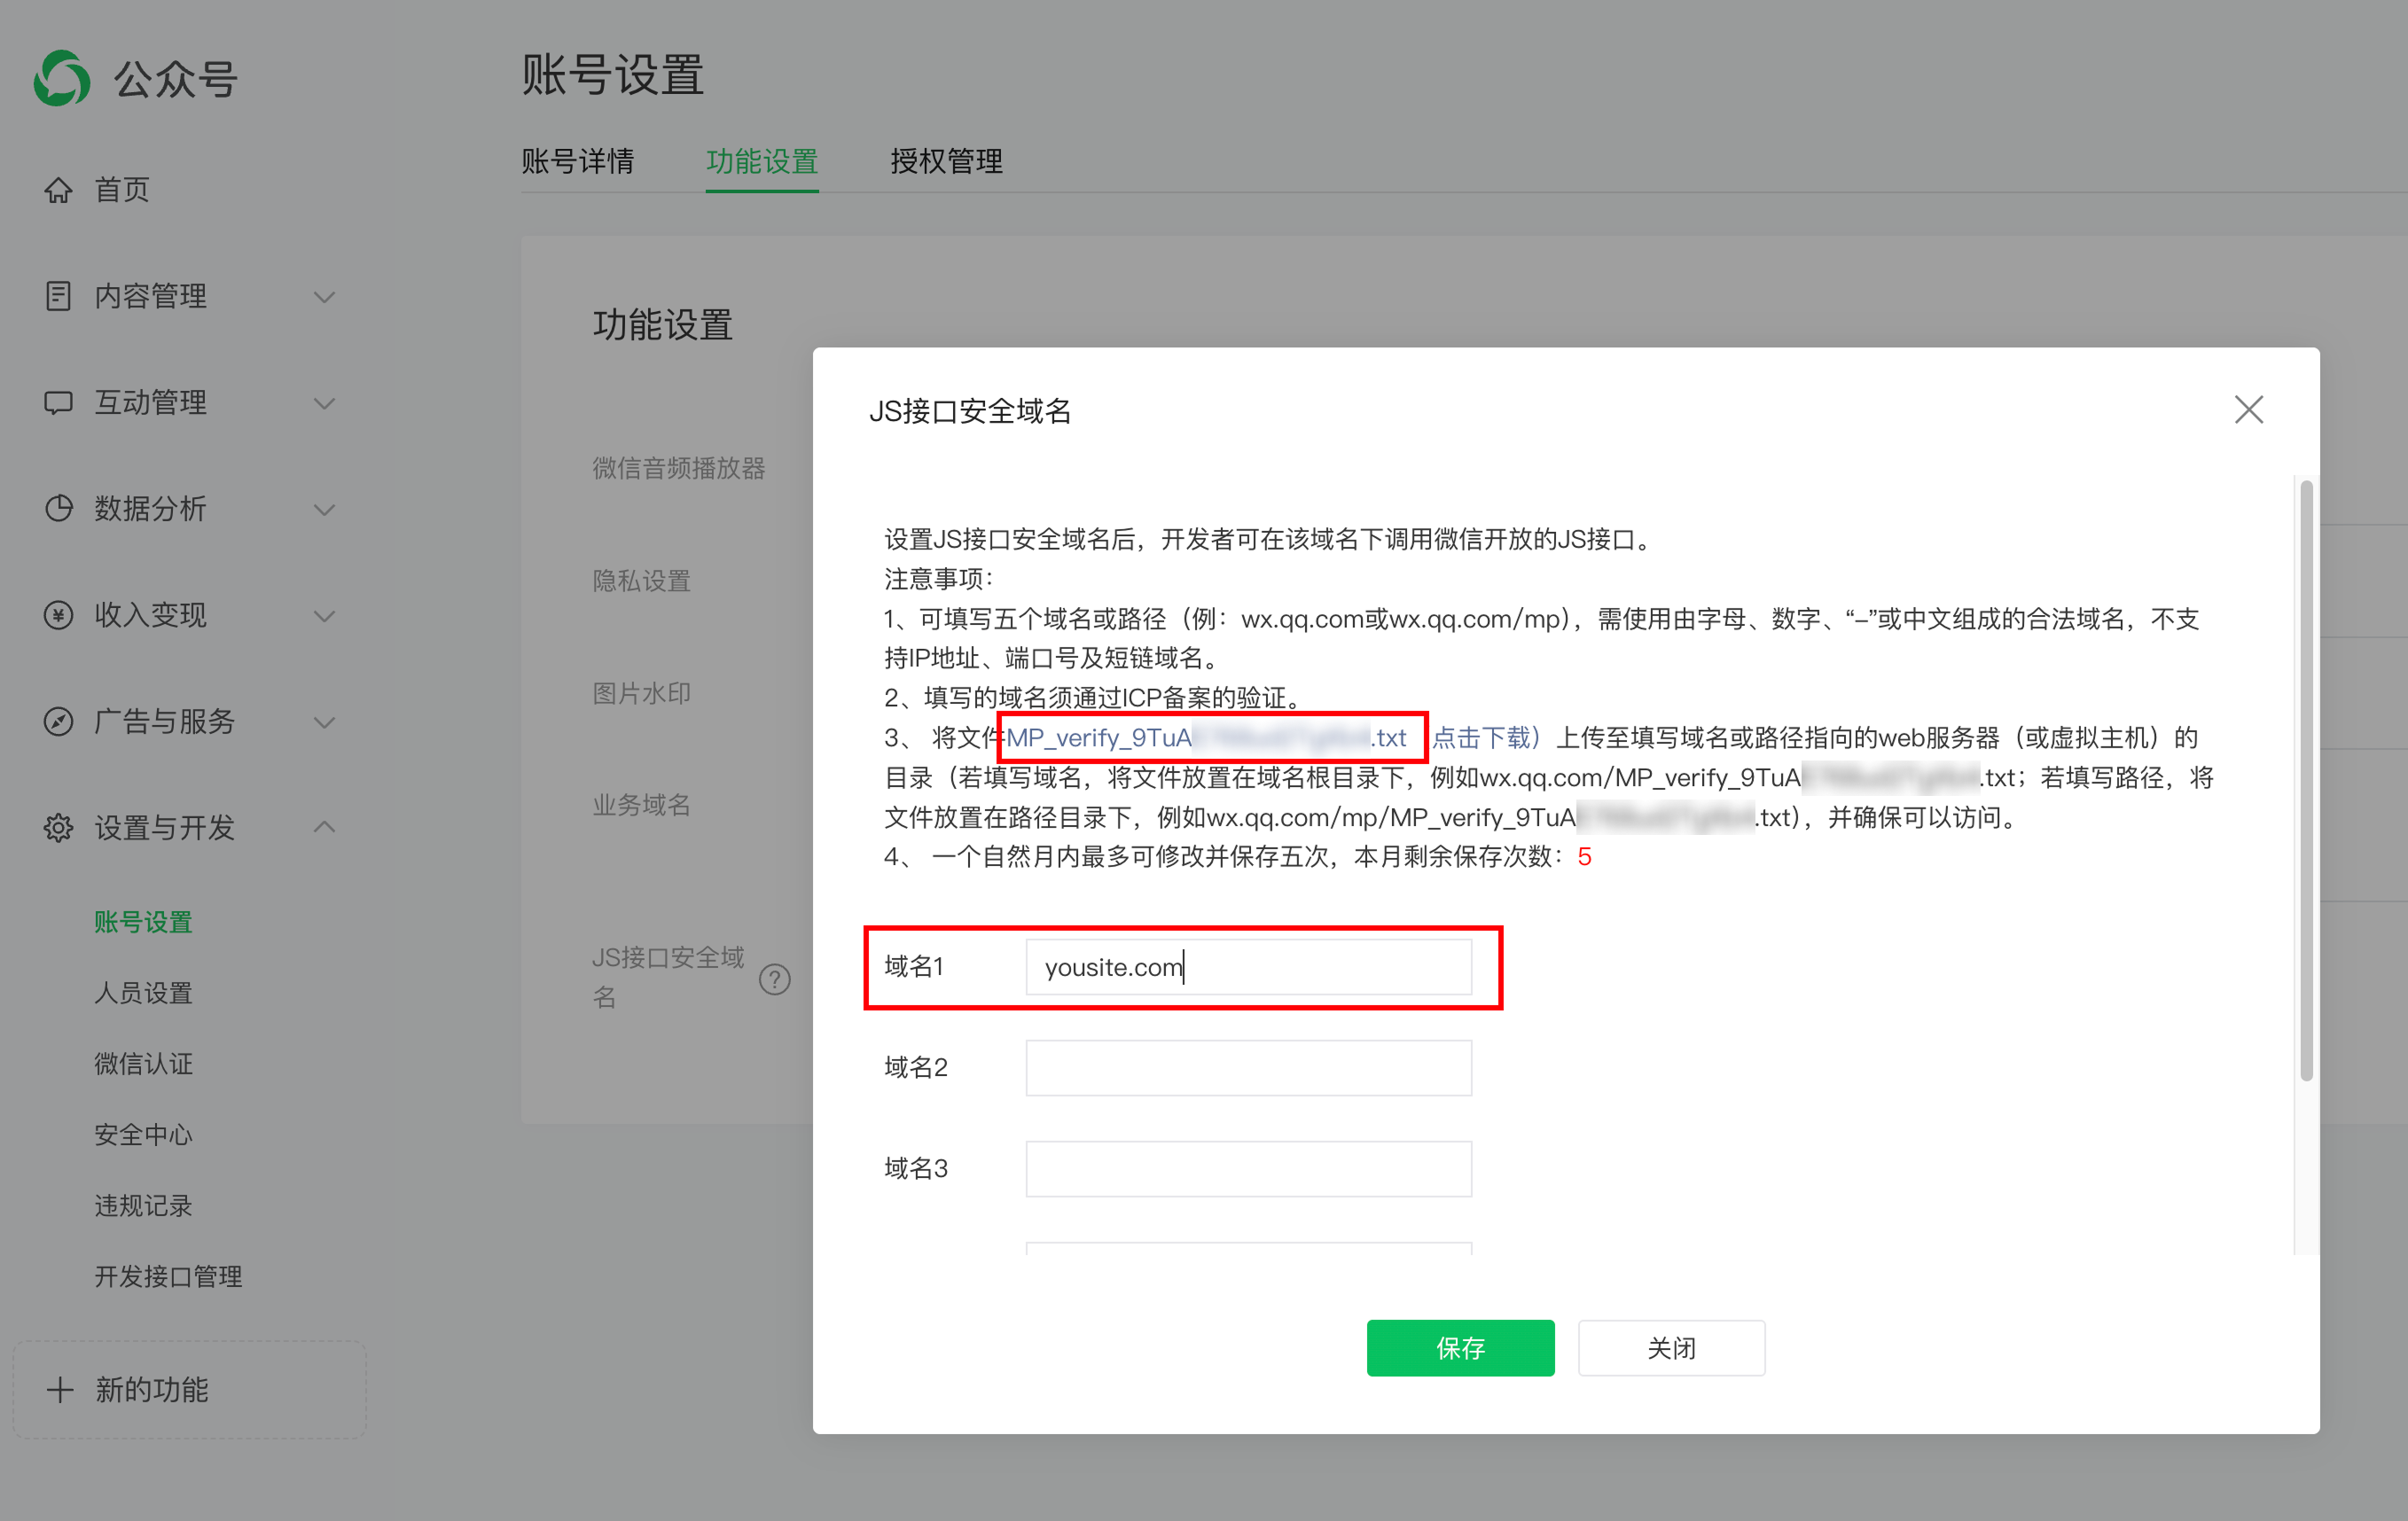Open 首页 in the sidebar
The width and height of the screenshot is (2408, 1521).
pos(122,189)
